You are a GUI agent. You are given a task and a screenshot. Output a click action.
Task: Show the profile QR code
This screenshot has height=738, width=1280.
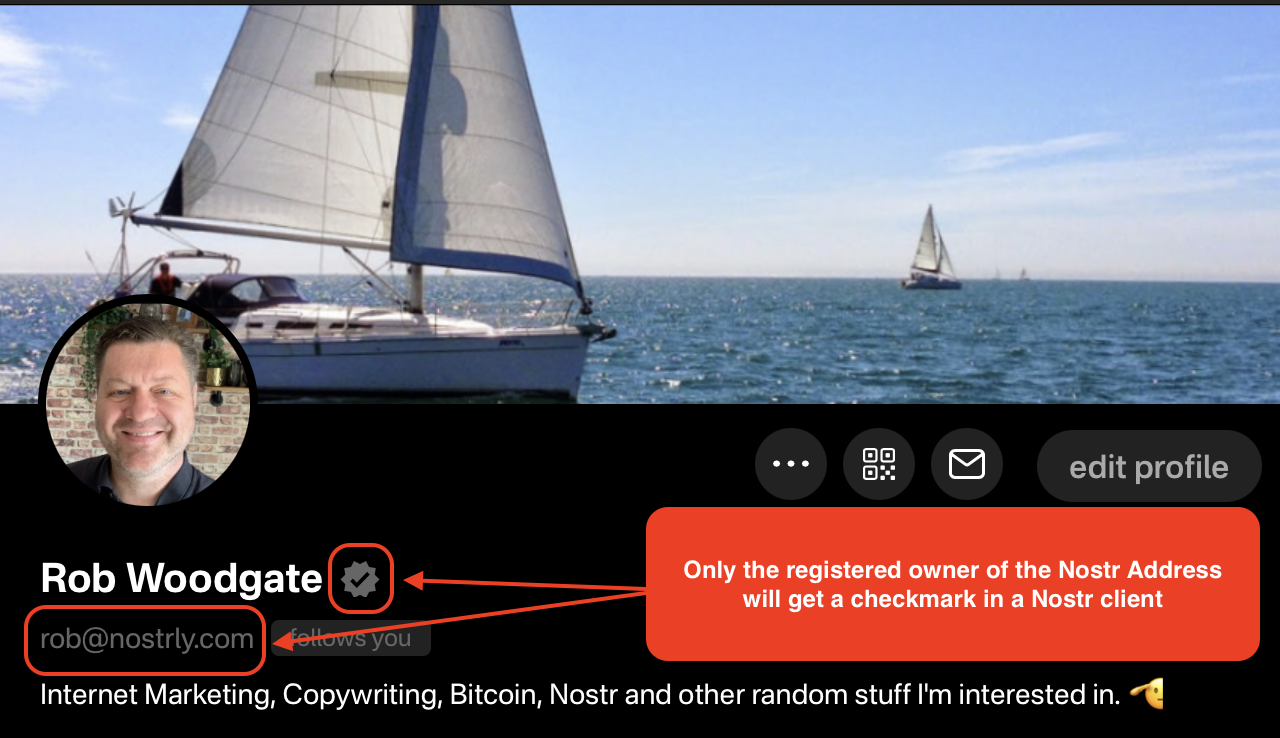(879, 464)
